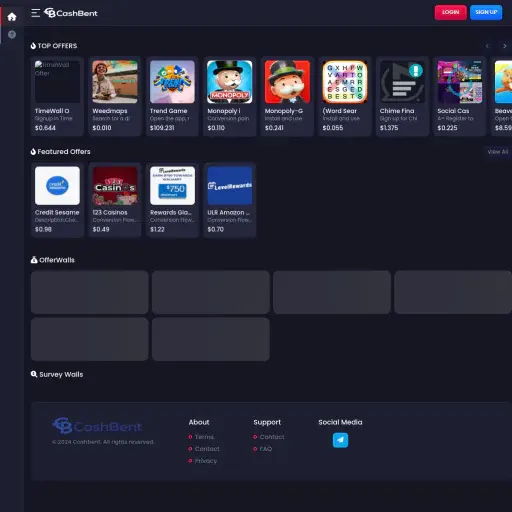Go to next Top Offers with right arrow
The image size is (512, 512).
click(504, 46)
